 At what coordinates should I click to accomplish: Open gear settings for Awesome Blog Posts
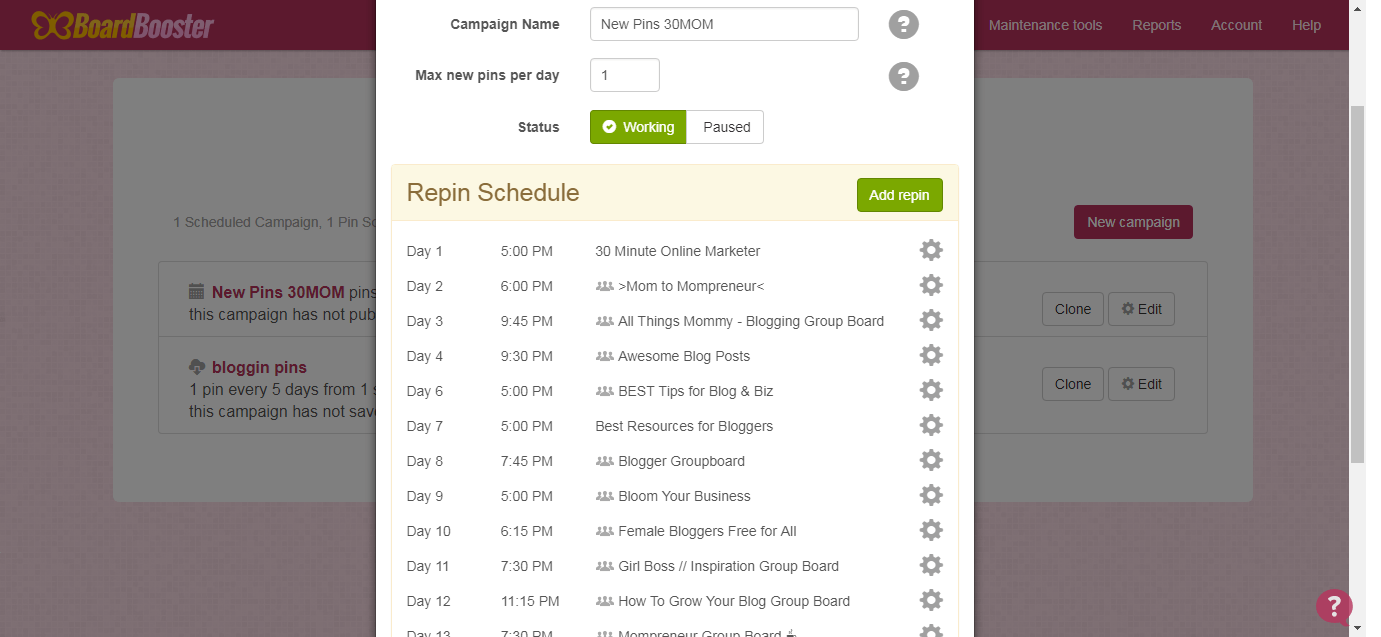click(x=931, y=355)
